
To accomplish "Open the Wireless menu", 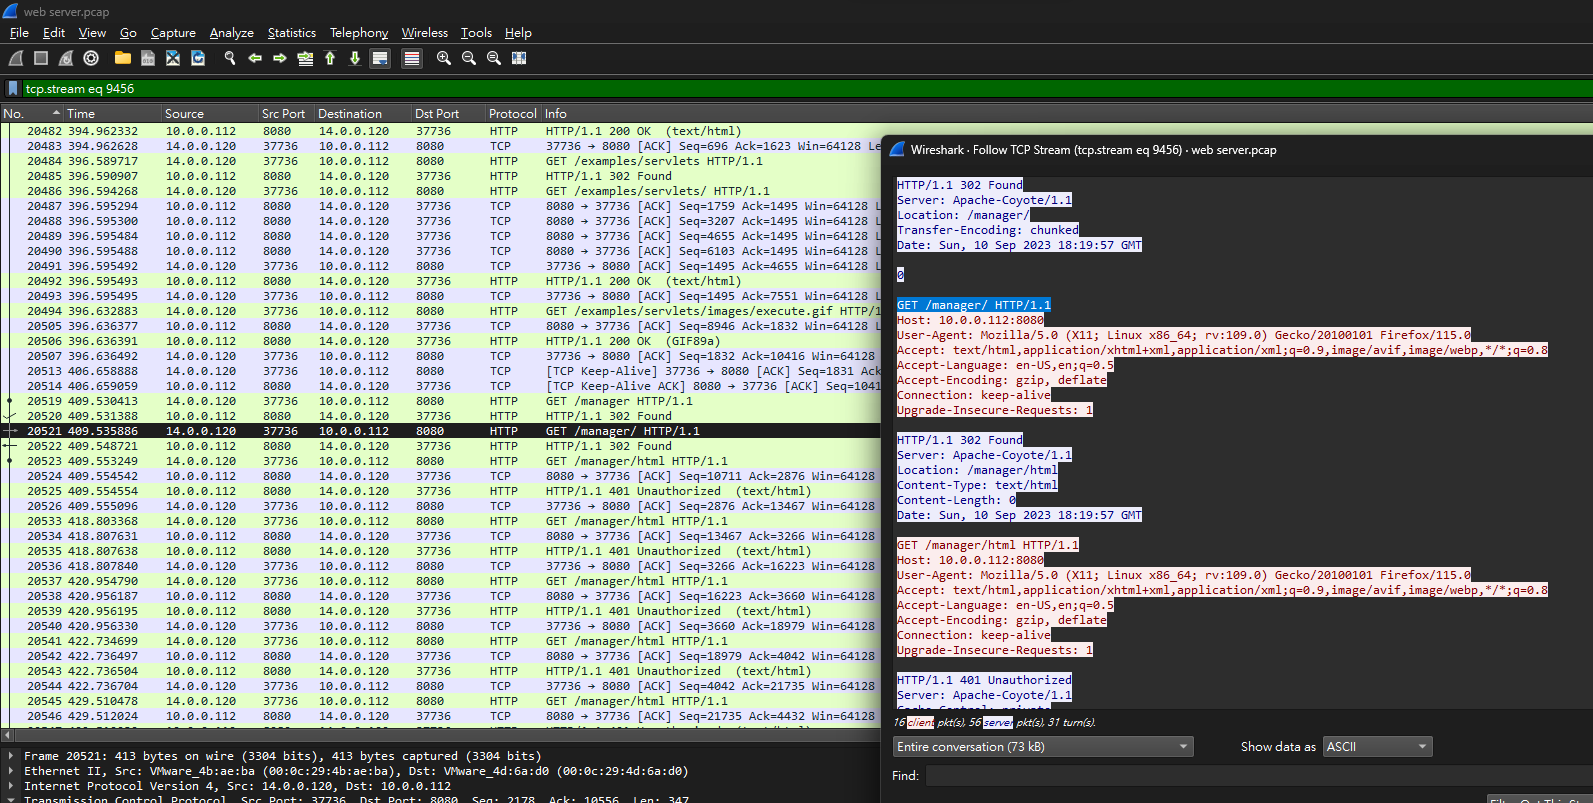I will click(x=425, y=33).
